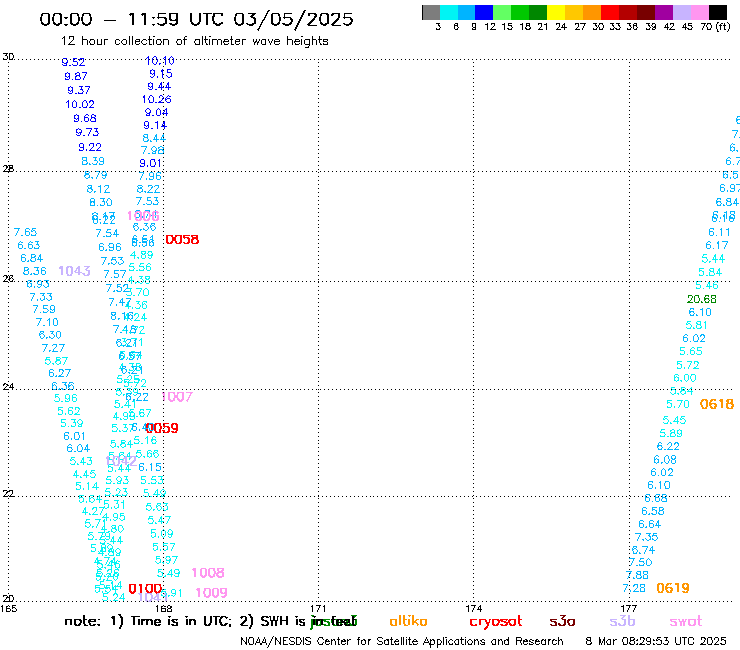Screen dimensions: 740x650
Task: Click the 9.52 value near latitude 30
Action: (73, 62)
